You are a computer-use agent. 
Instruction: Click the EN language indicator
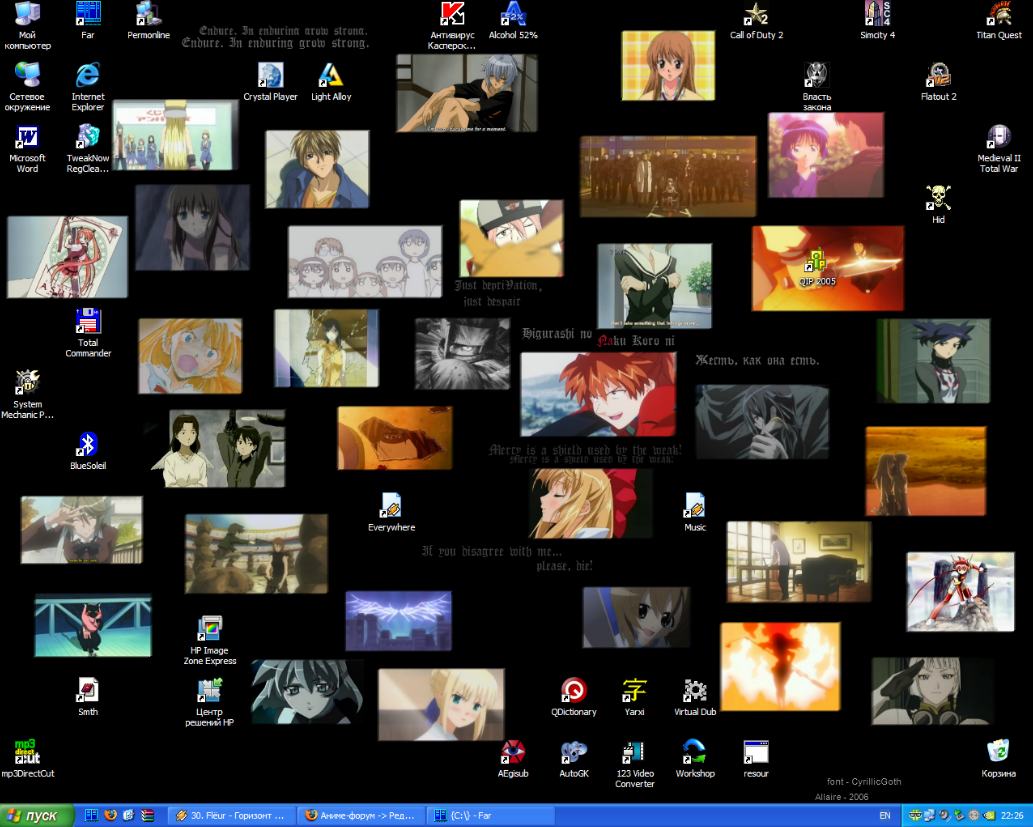tap(885, 816)
